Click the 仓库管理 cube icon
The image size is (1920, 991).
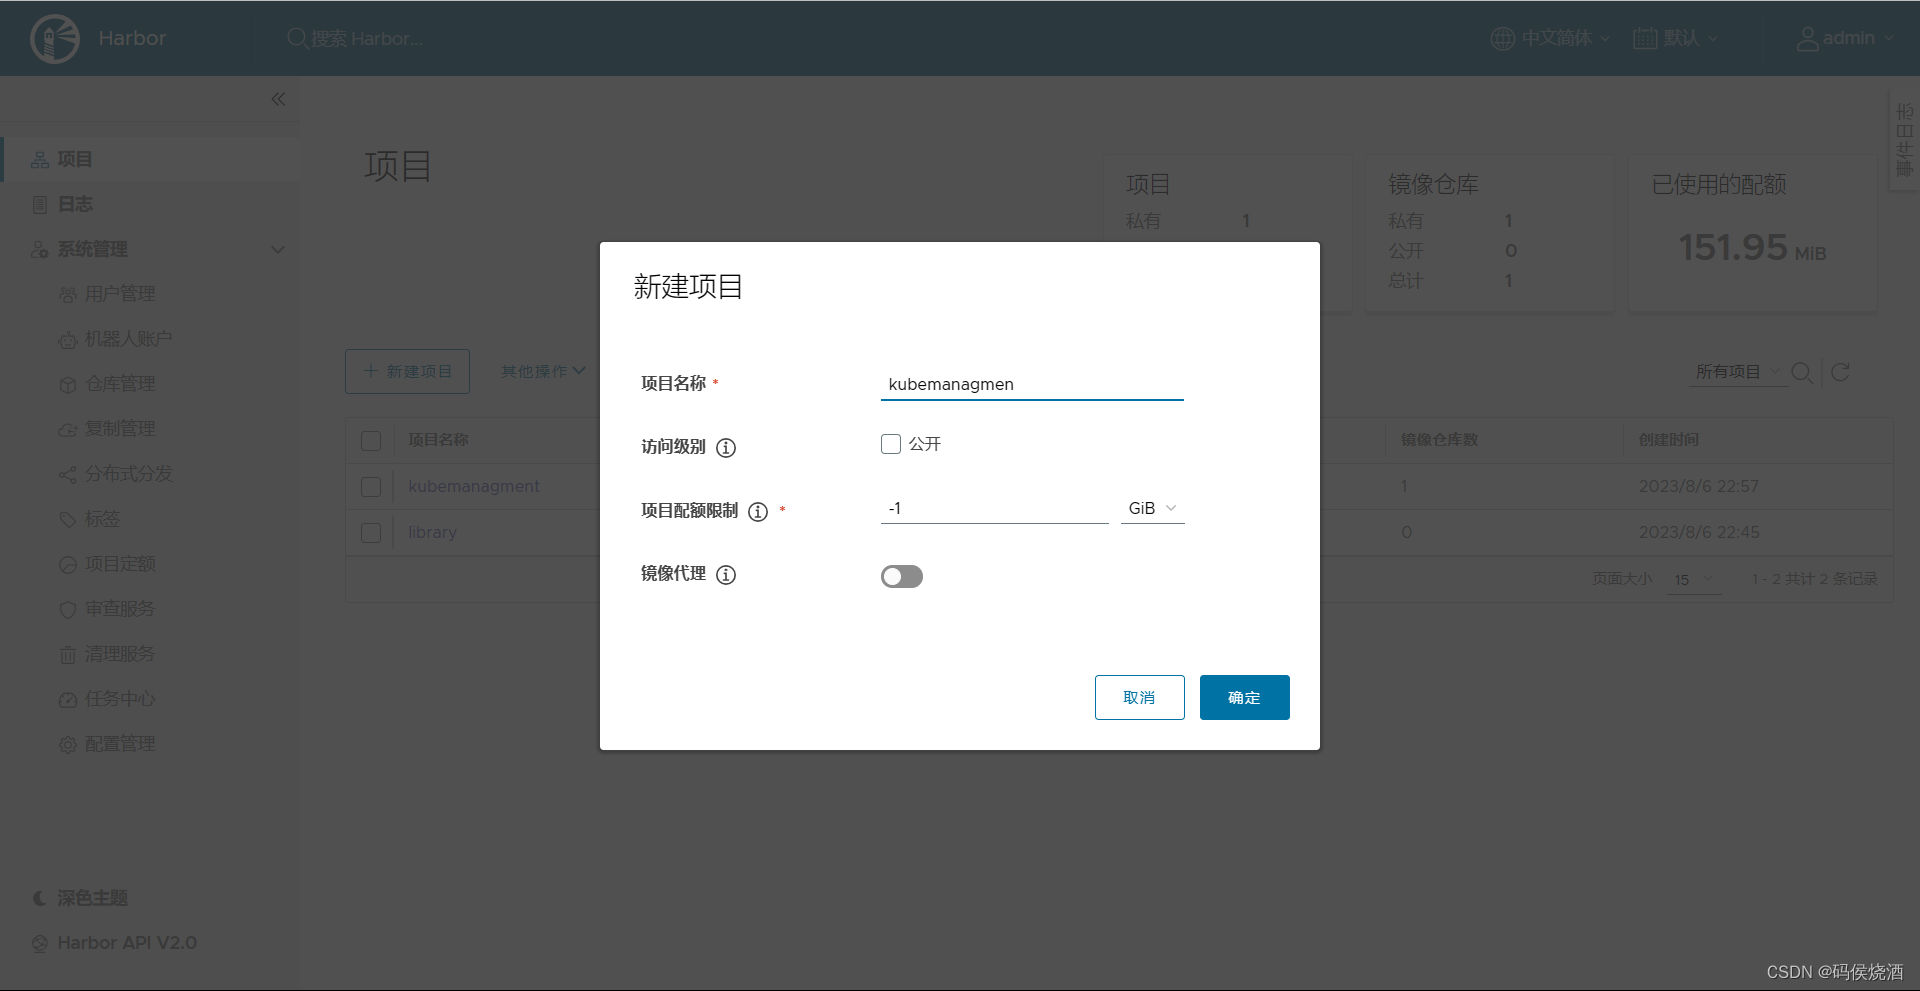(x=67, y=385)
